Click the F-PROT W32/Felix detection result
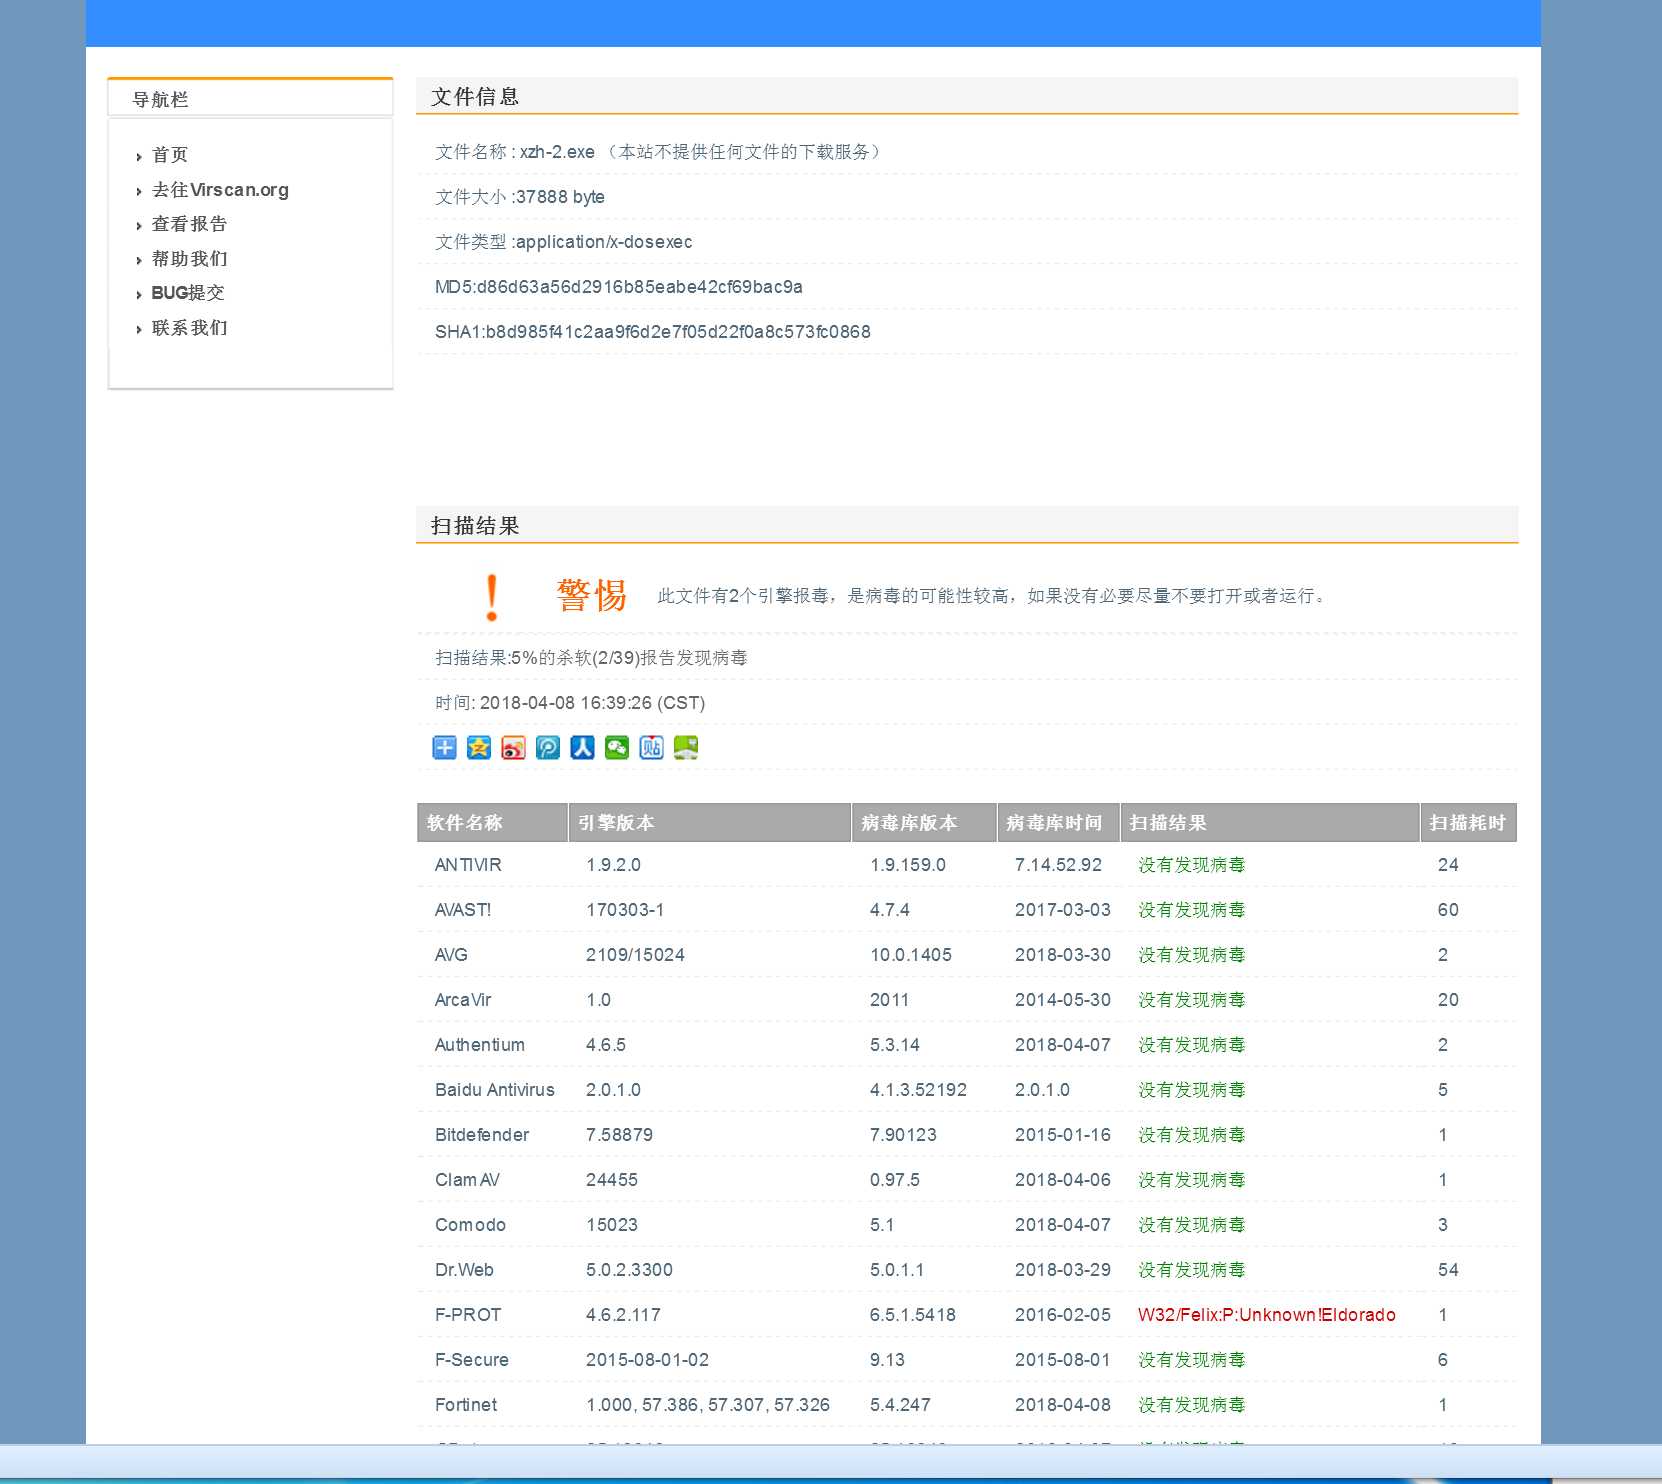This screenshot has height=1484, width=1662. pyautogui.click(x=1267, y=1315)
